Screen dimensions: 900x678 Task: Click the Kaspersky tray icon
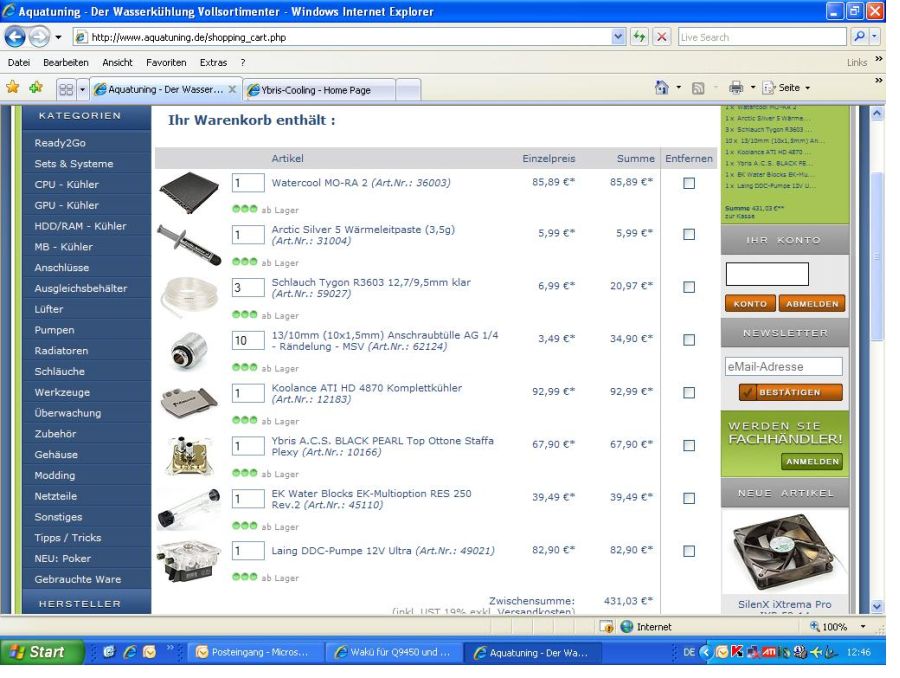(737, 652)
